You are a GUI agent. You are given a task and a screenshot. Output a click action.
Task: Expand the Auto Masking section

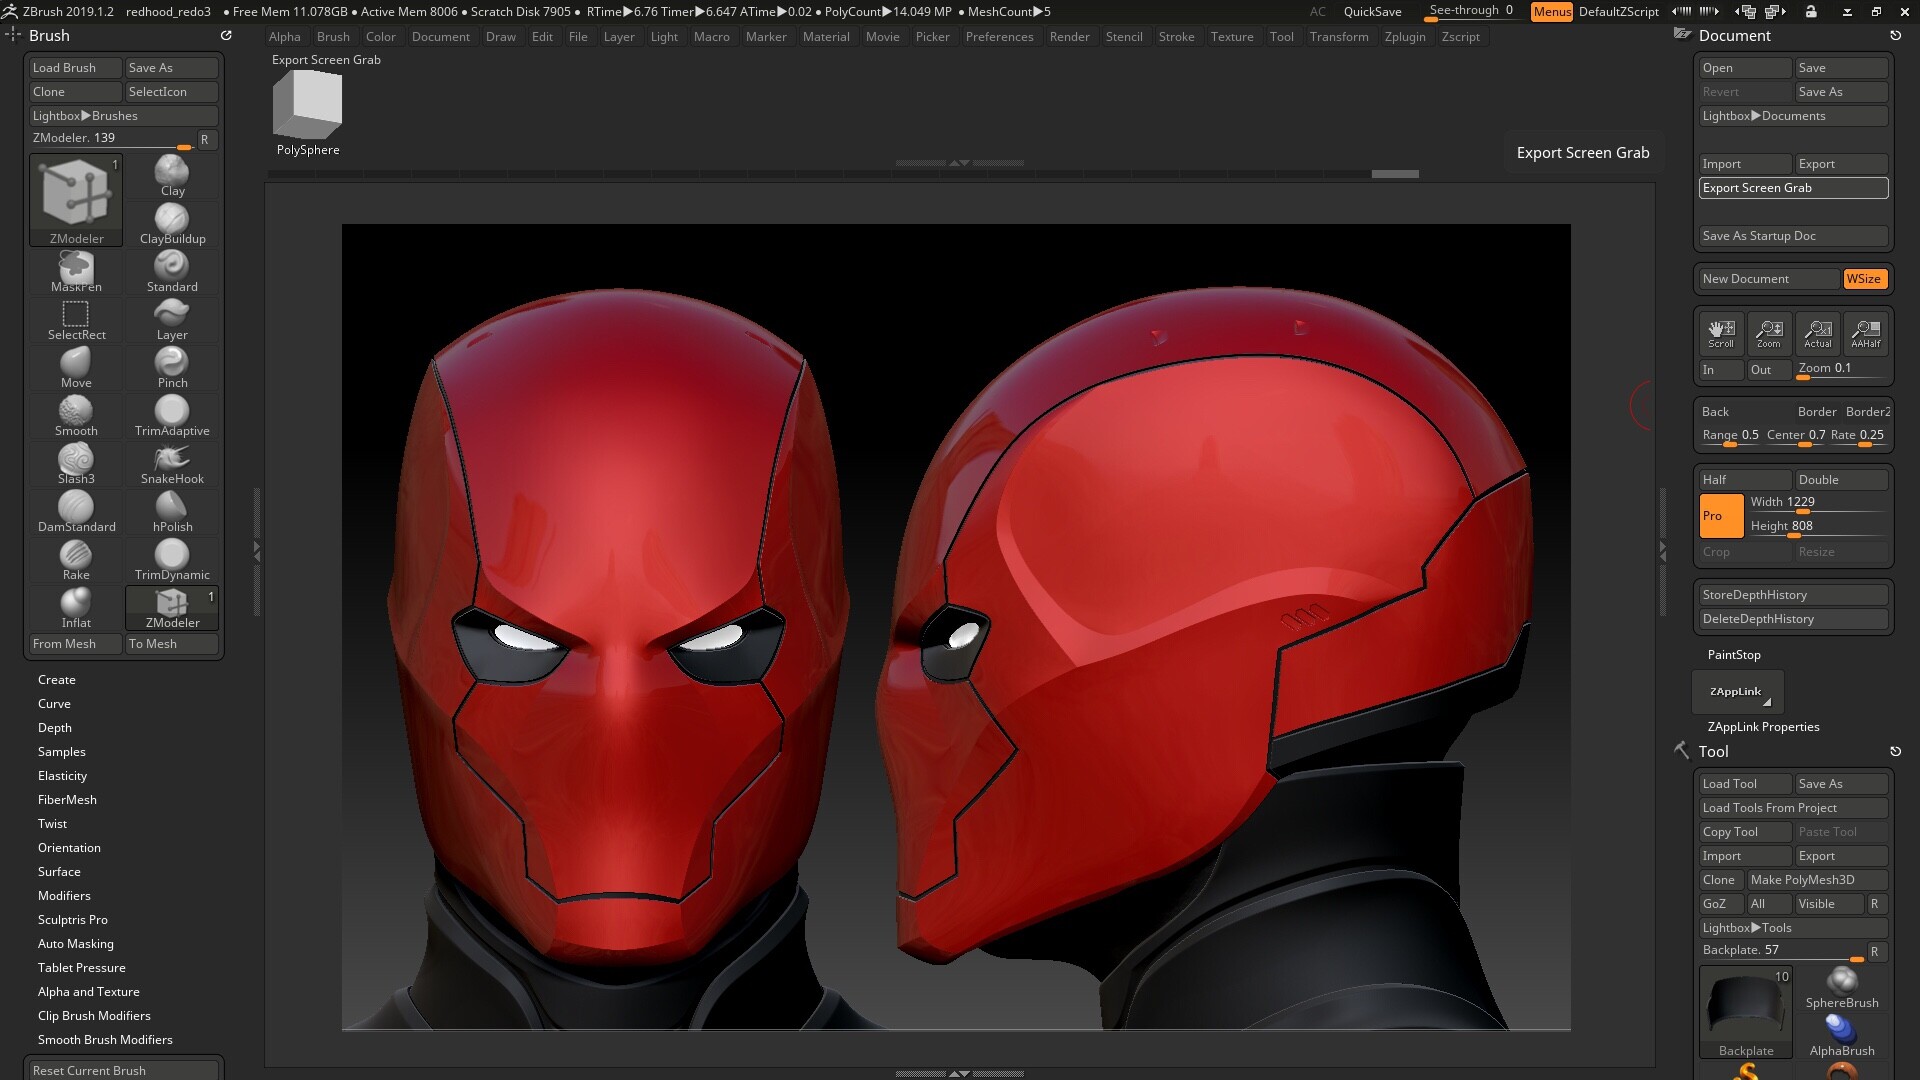point(76,944)
